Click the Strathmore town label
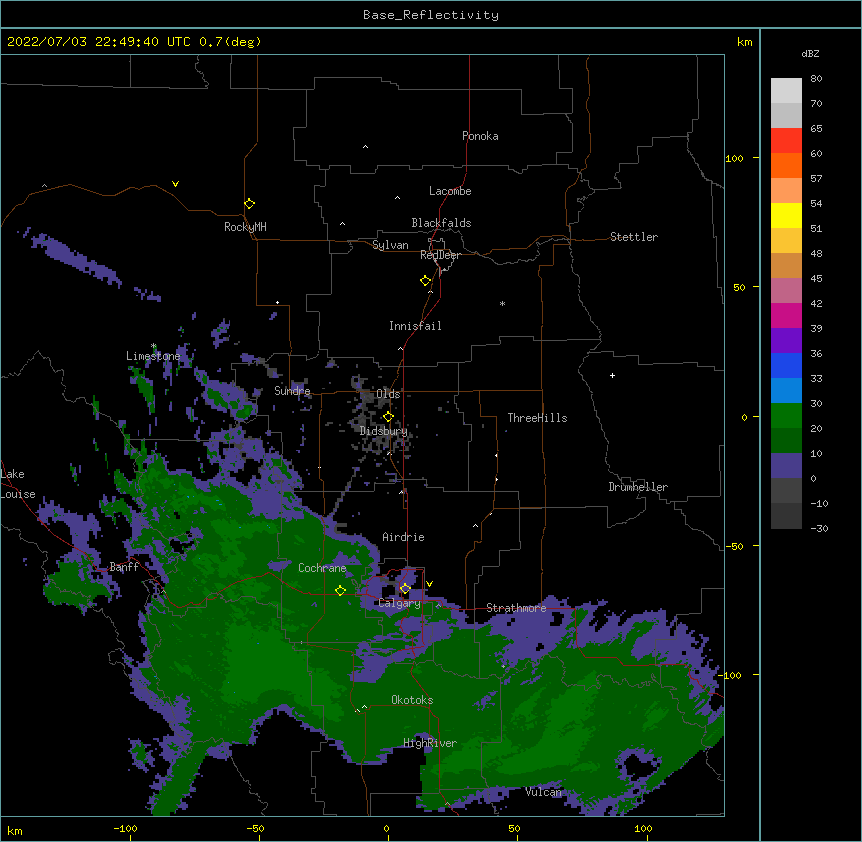 tap(516, 608)
